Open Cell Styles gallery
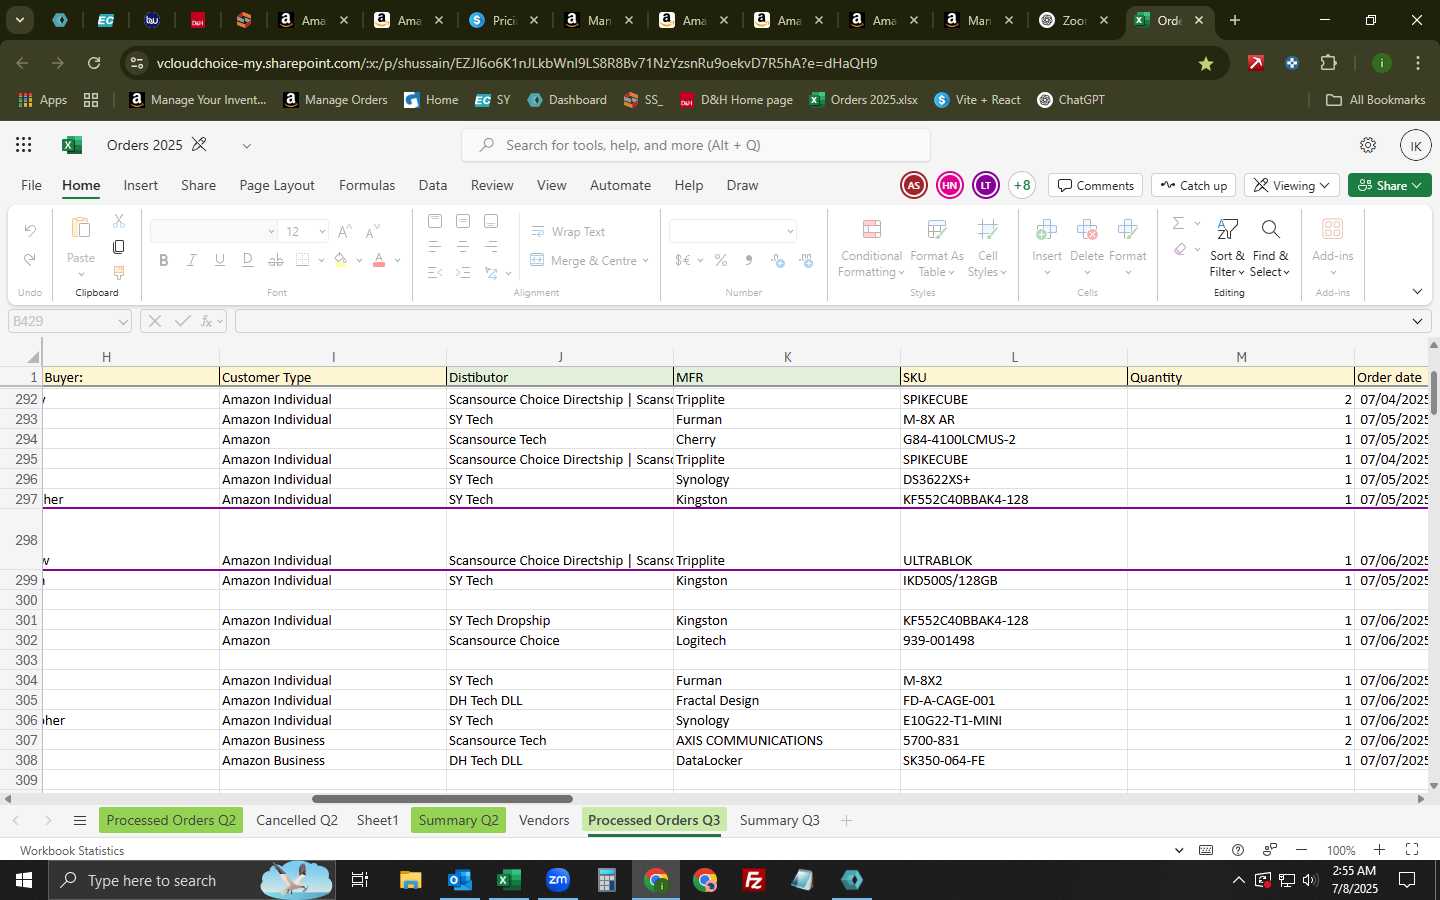Image resolution: width=1440 pixels, height=900 pixels. 987,248
